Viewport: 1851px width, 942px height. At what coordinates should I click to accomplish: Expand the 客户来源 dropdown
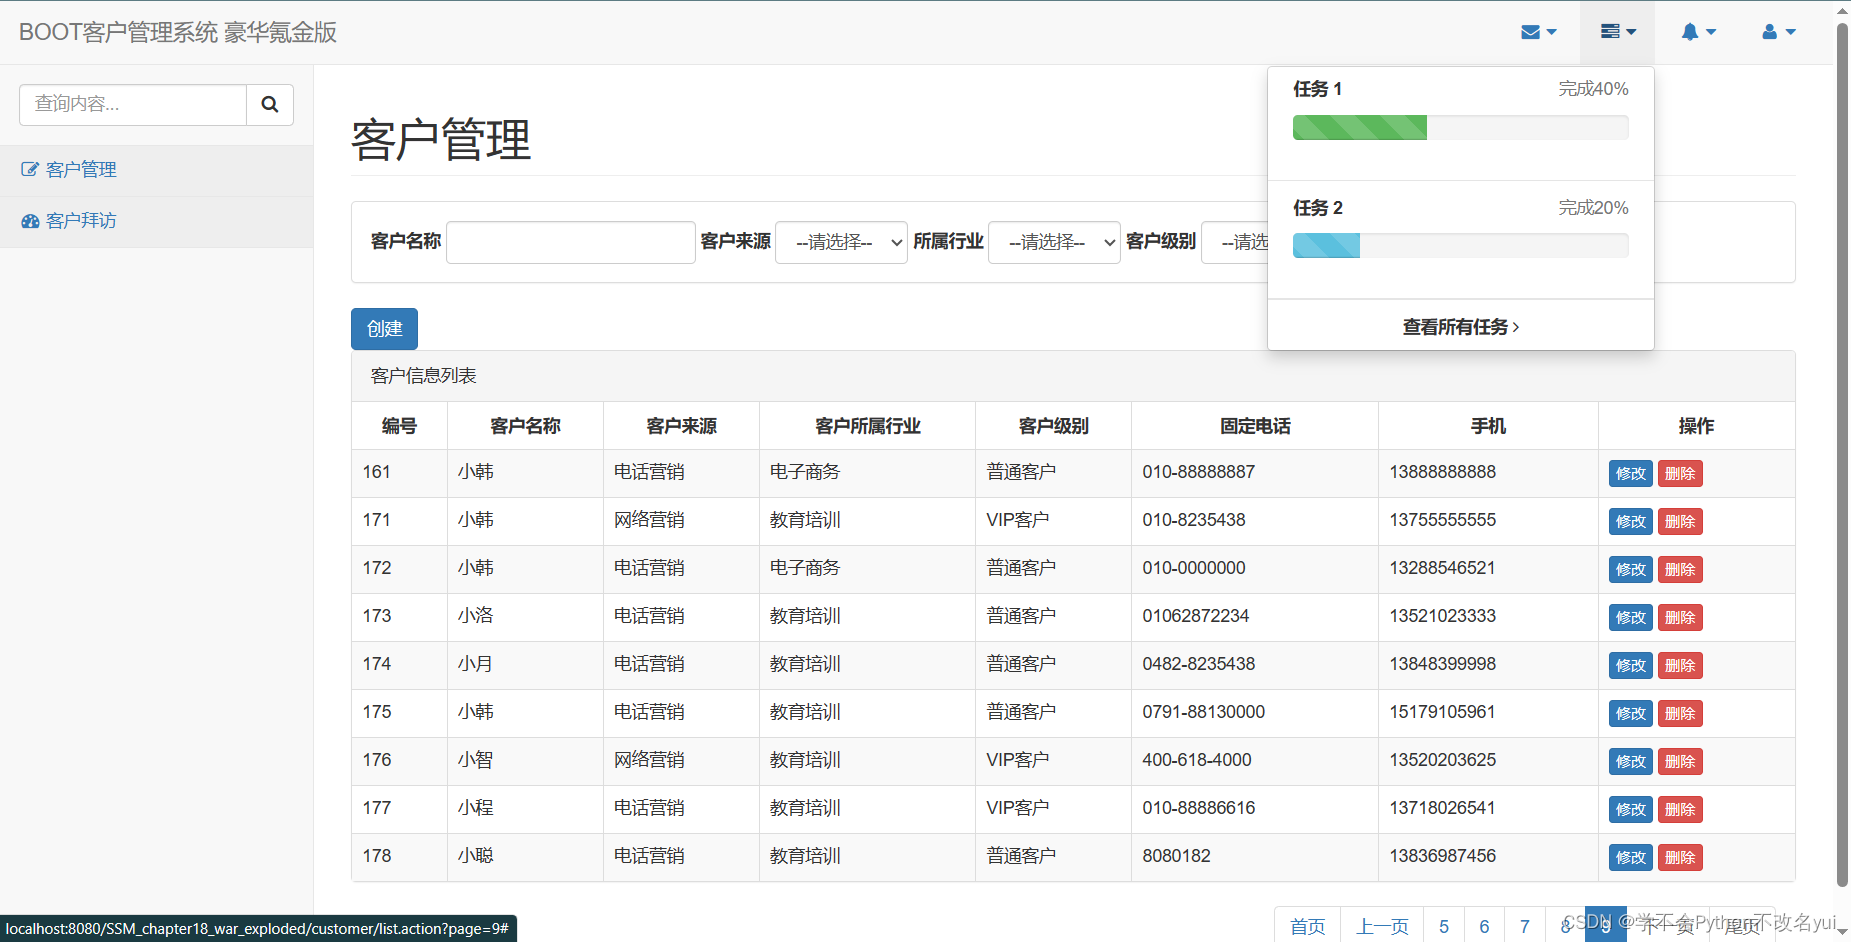pos(841,242)
